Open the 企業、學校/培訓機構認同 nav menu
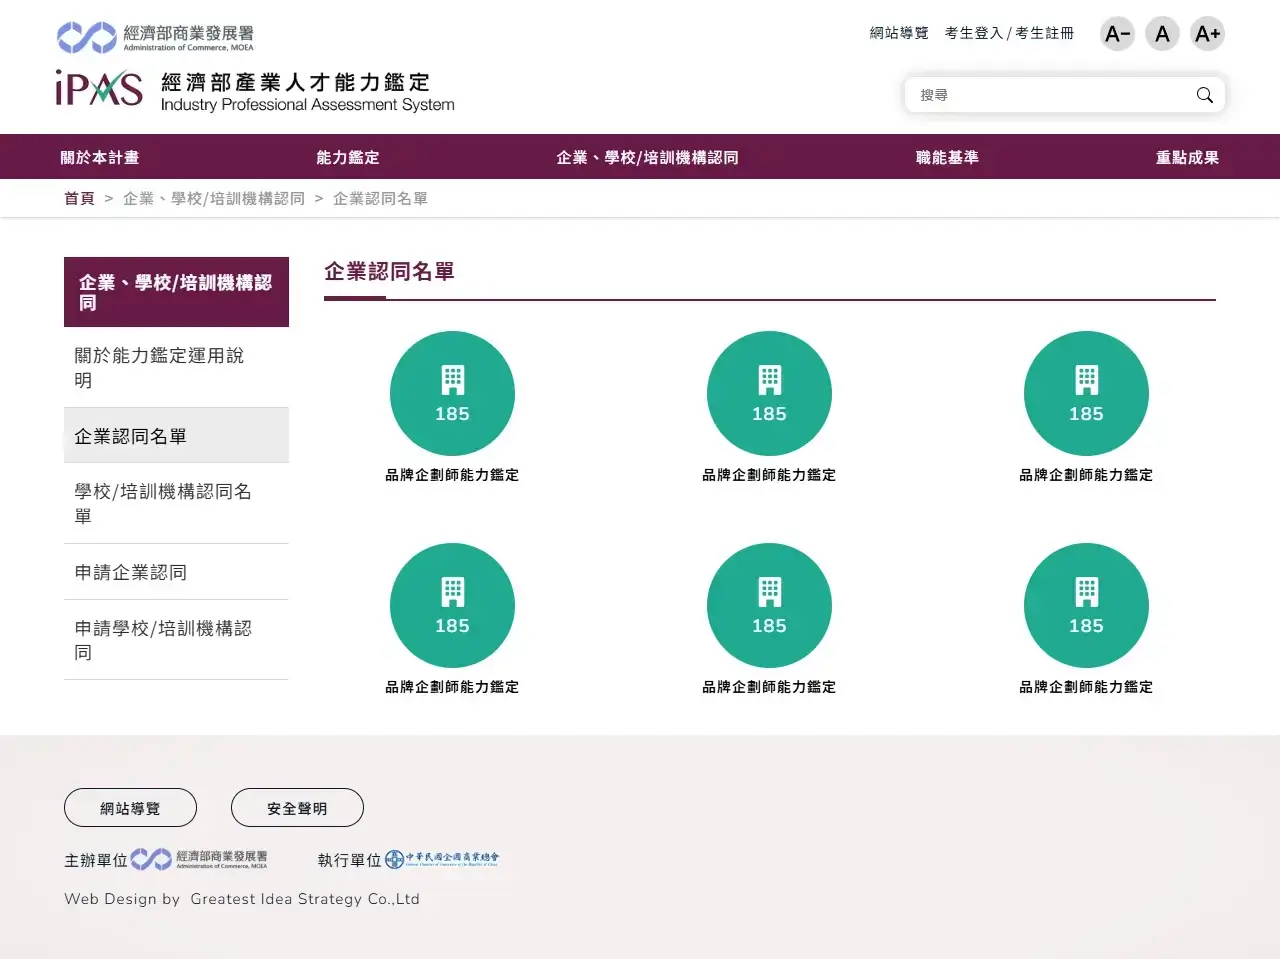Viewport: 1280px width, 959px height. point(647,157)
